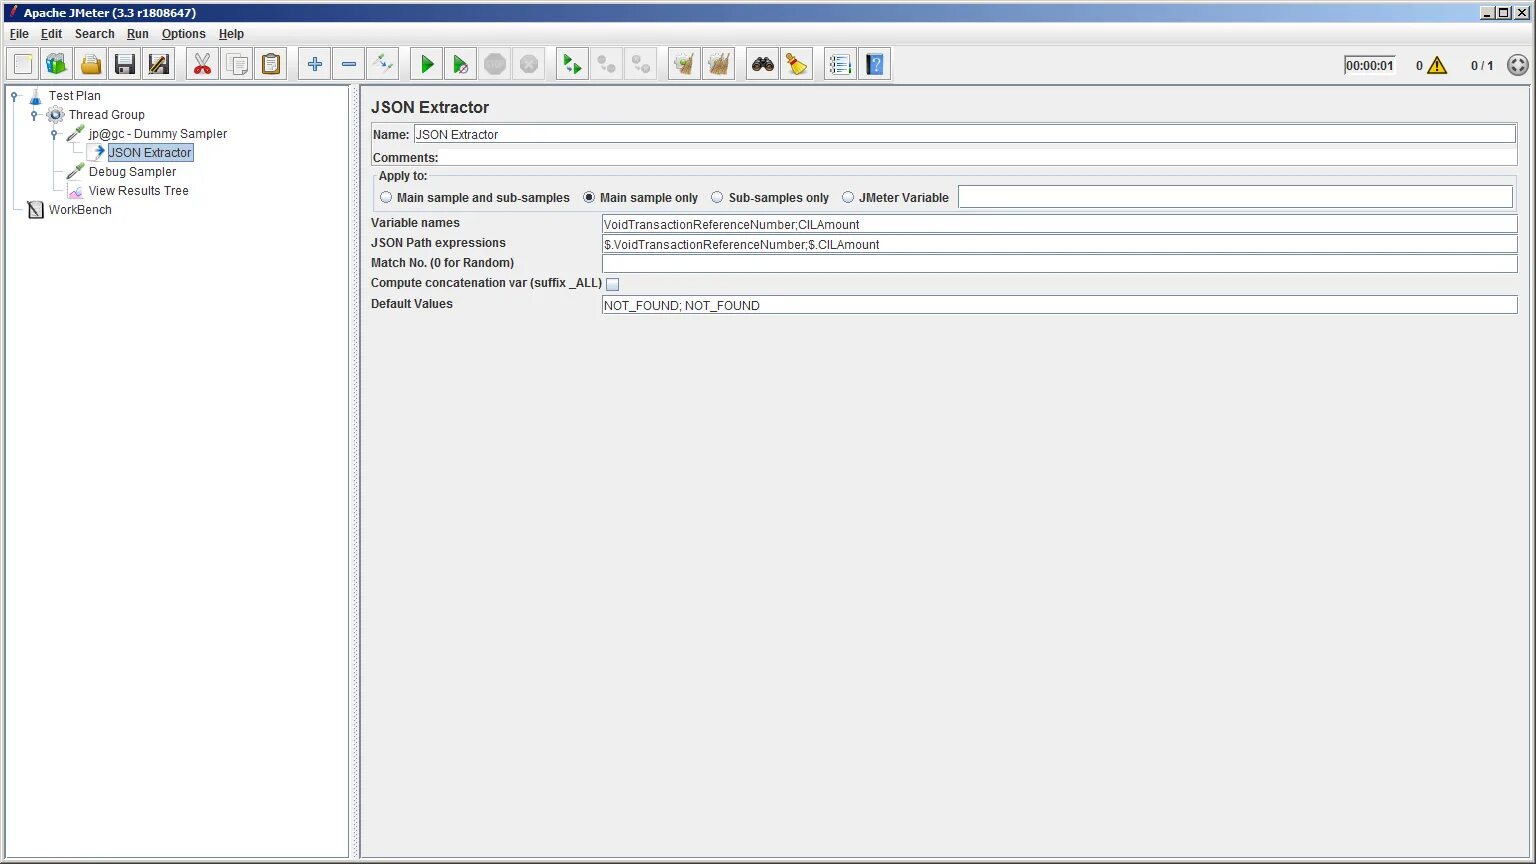Click the greyed Shutdown test icon

click(529, 65)
